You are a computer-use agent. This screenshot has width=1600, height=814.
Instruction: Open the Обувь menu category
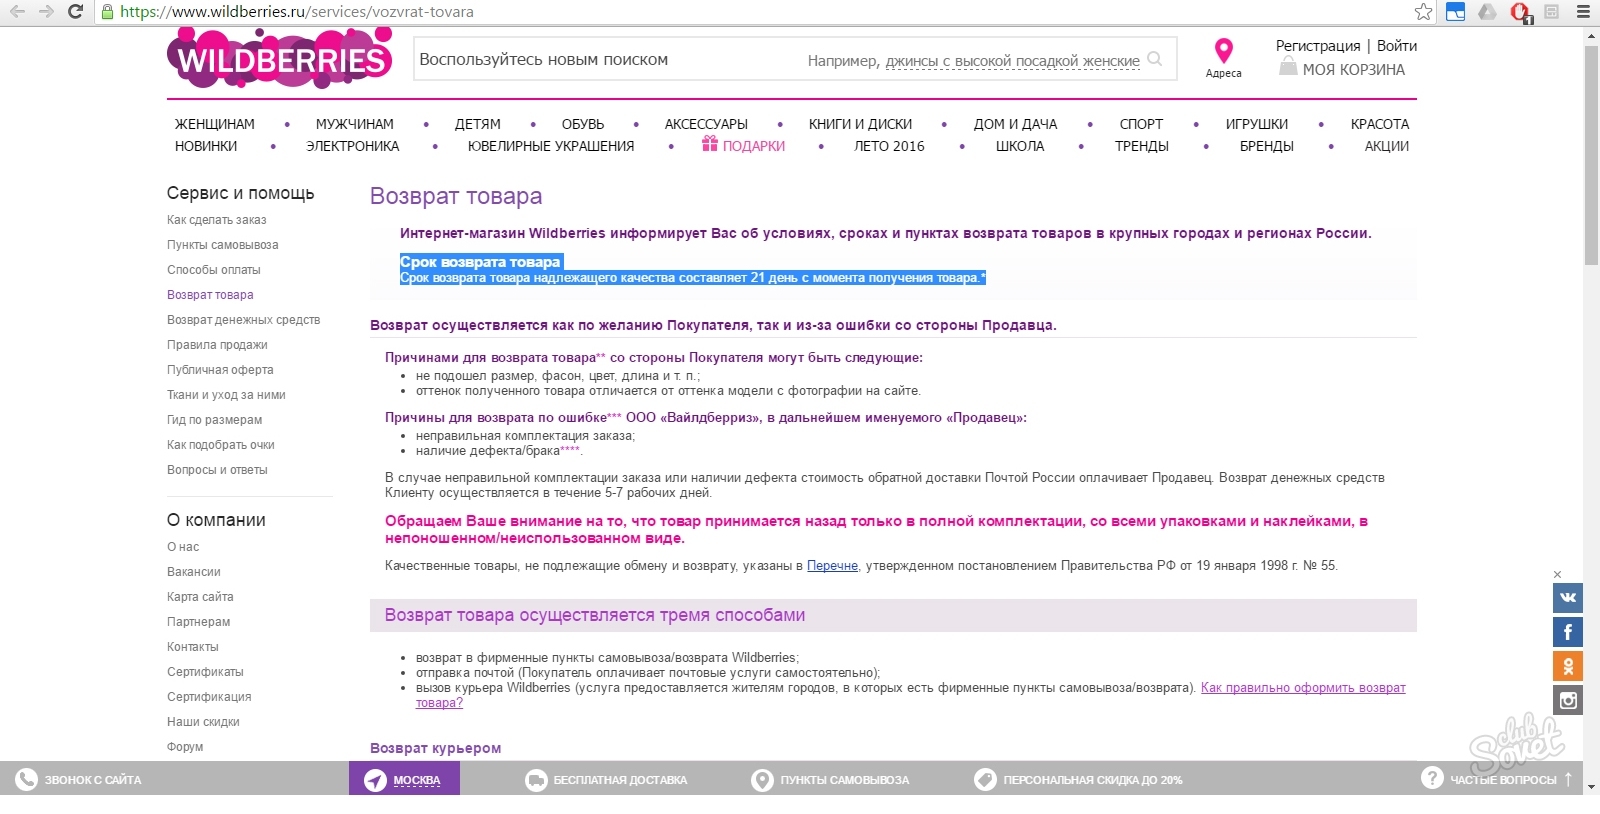point(583,124)
